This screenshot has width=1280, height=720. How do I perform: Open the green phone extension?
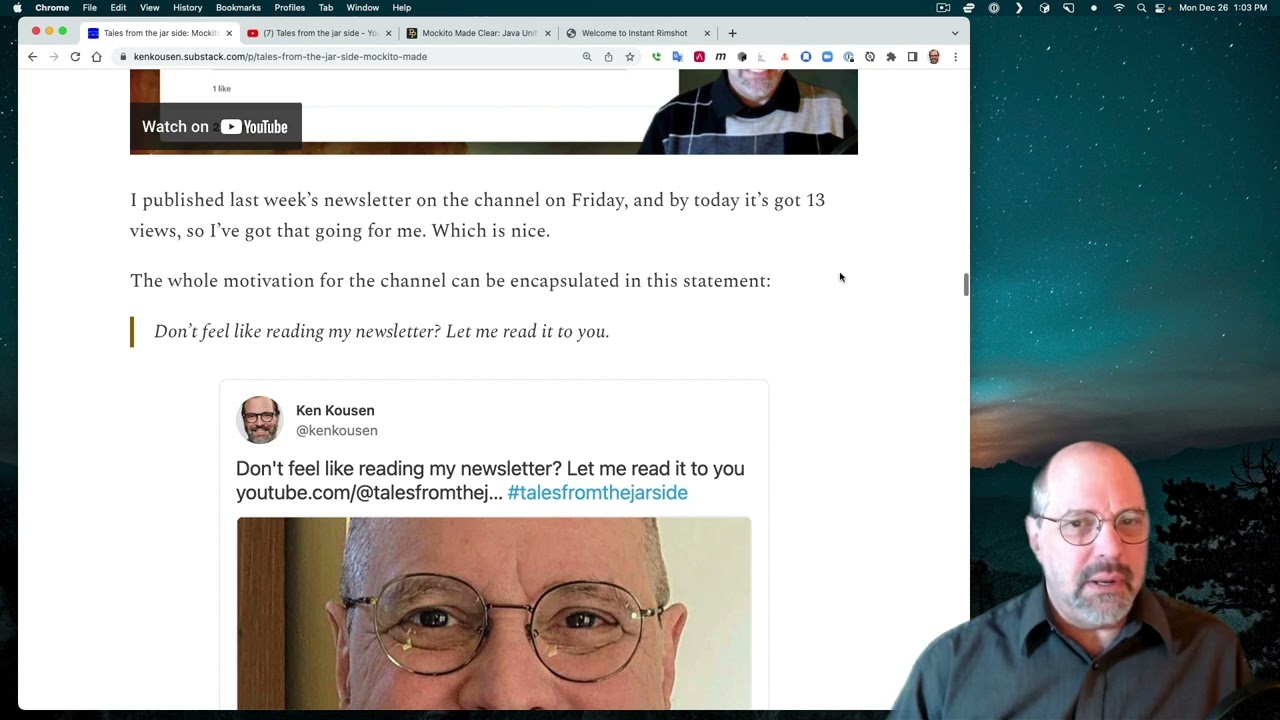[x=656, y=57]
